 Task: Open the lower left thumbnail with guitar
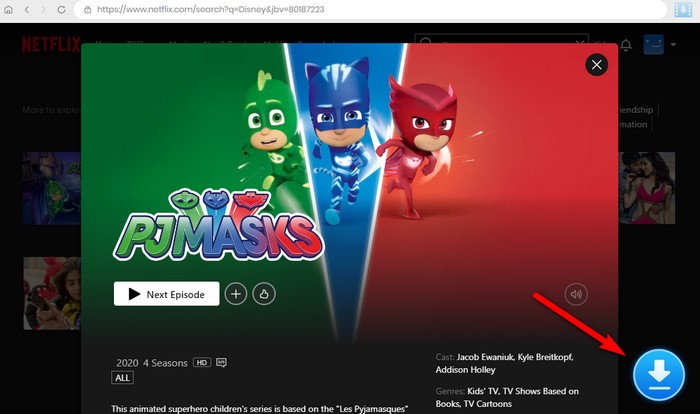coord(52,293)
